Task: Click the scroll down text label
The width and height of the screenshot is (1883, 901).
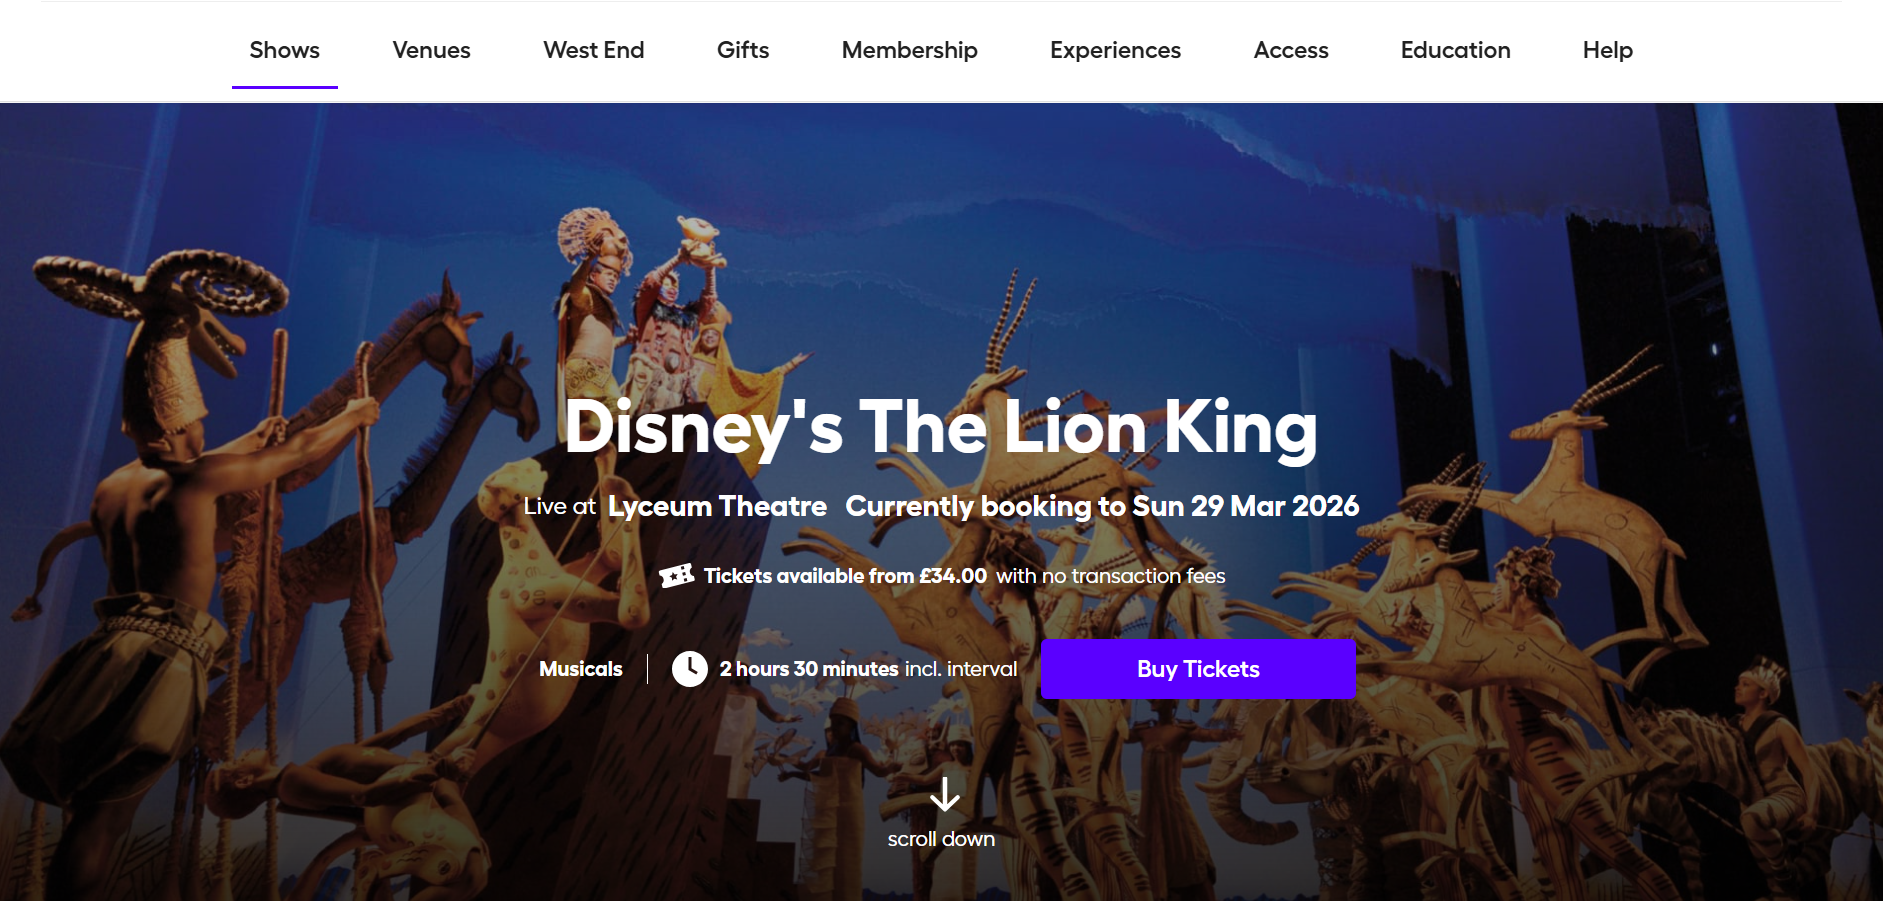Action: (x=941, y=839)
